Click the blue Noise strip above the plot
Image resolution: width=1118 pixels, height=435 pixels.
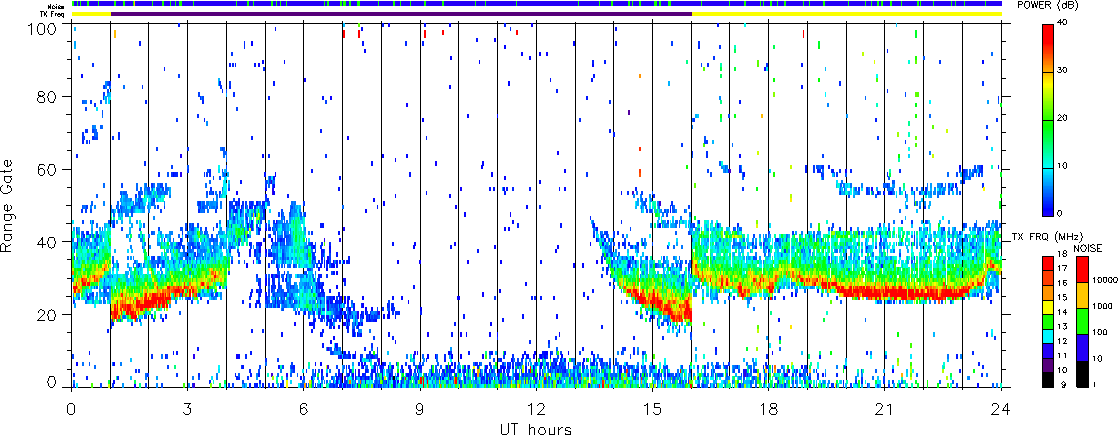536,4
